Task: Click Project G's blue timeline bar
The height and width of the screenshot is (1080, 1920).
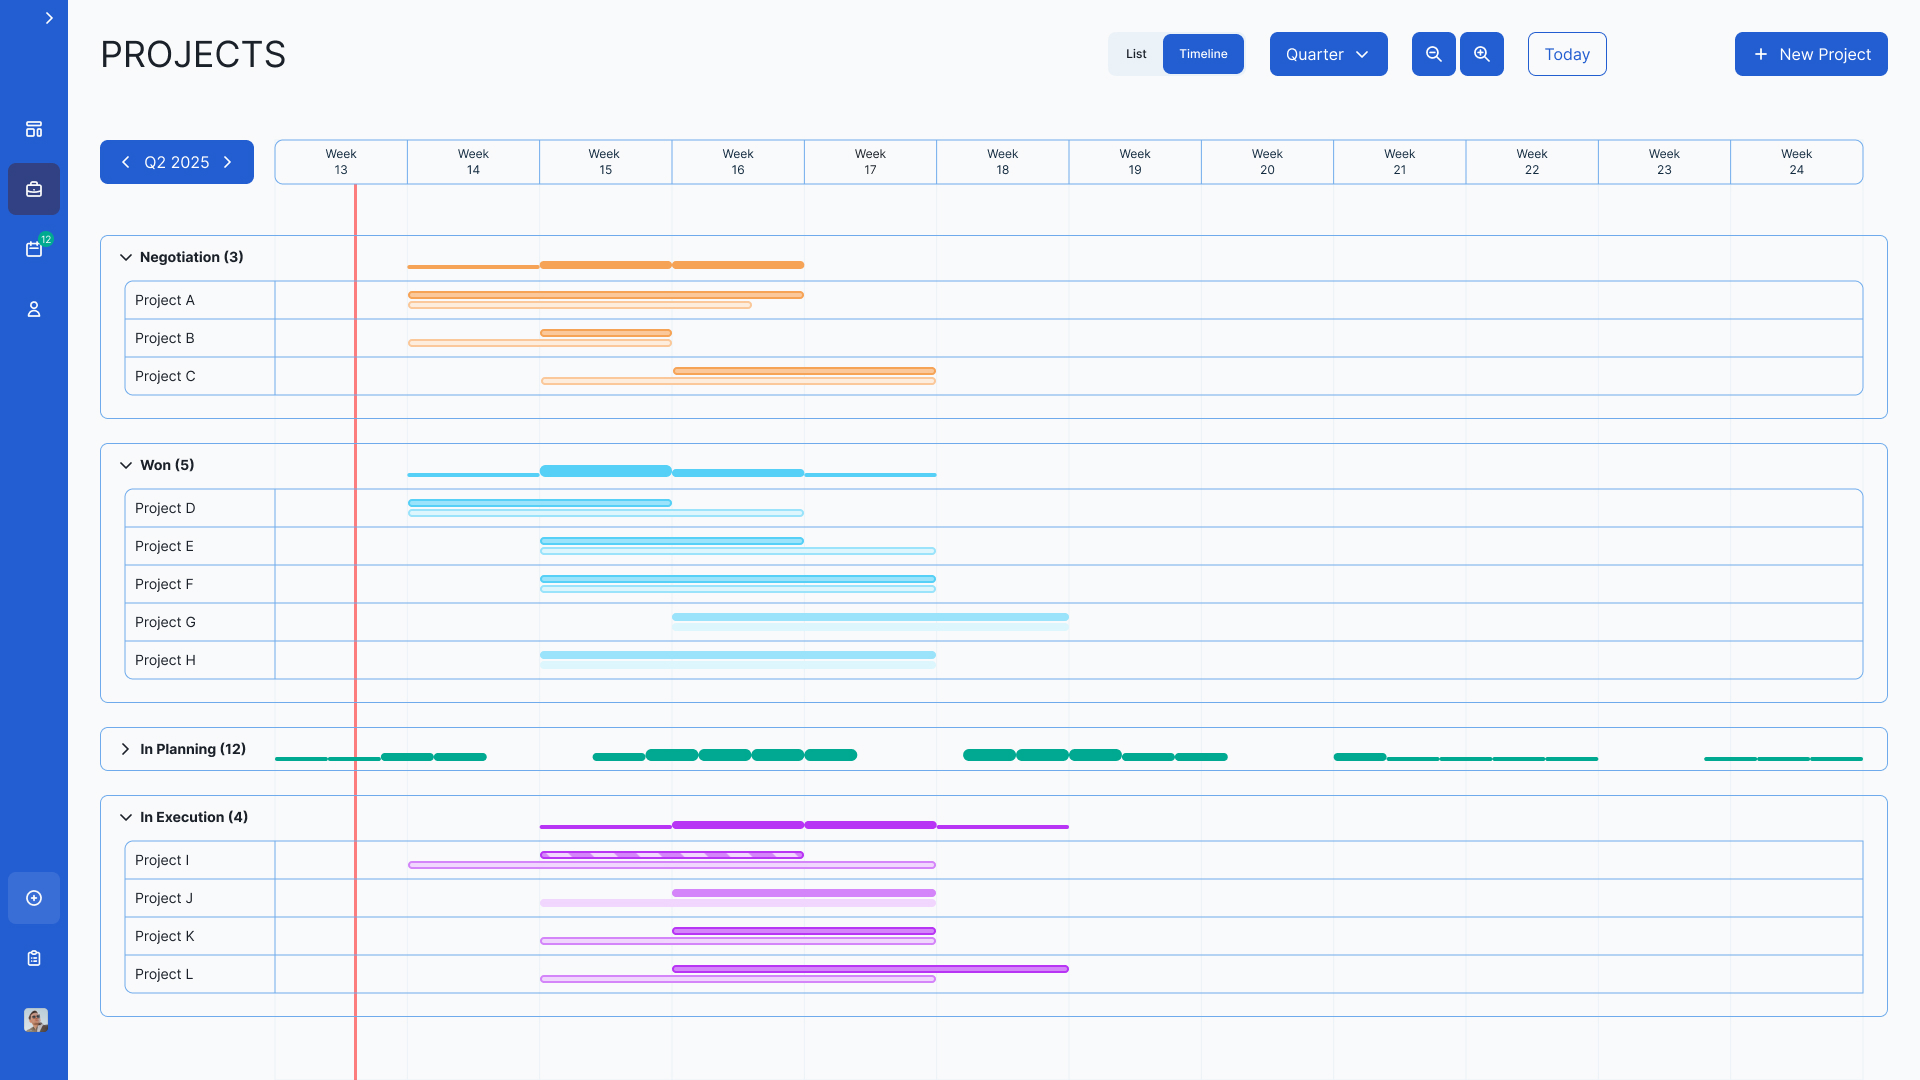Action: (x=870, y=617)
